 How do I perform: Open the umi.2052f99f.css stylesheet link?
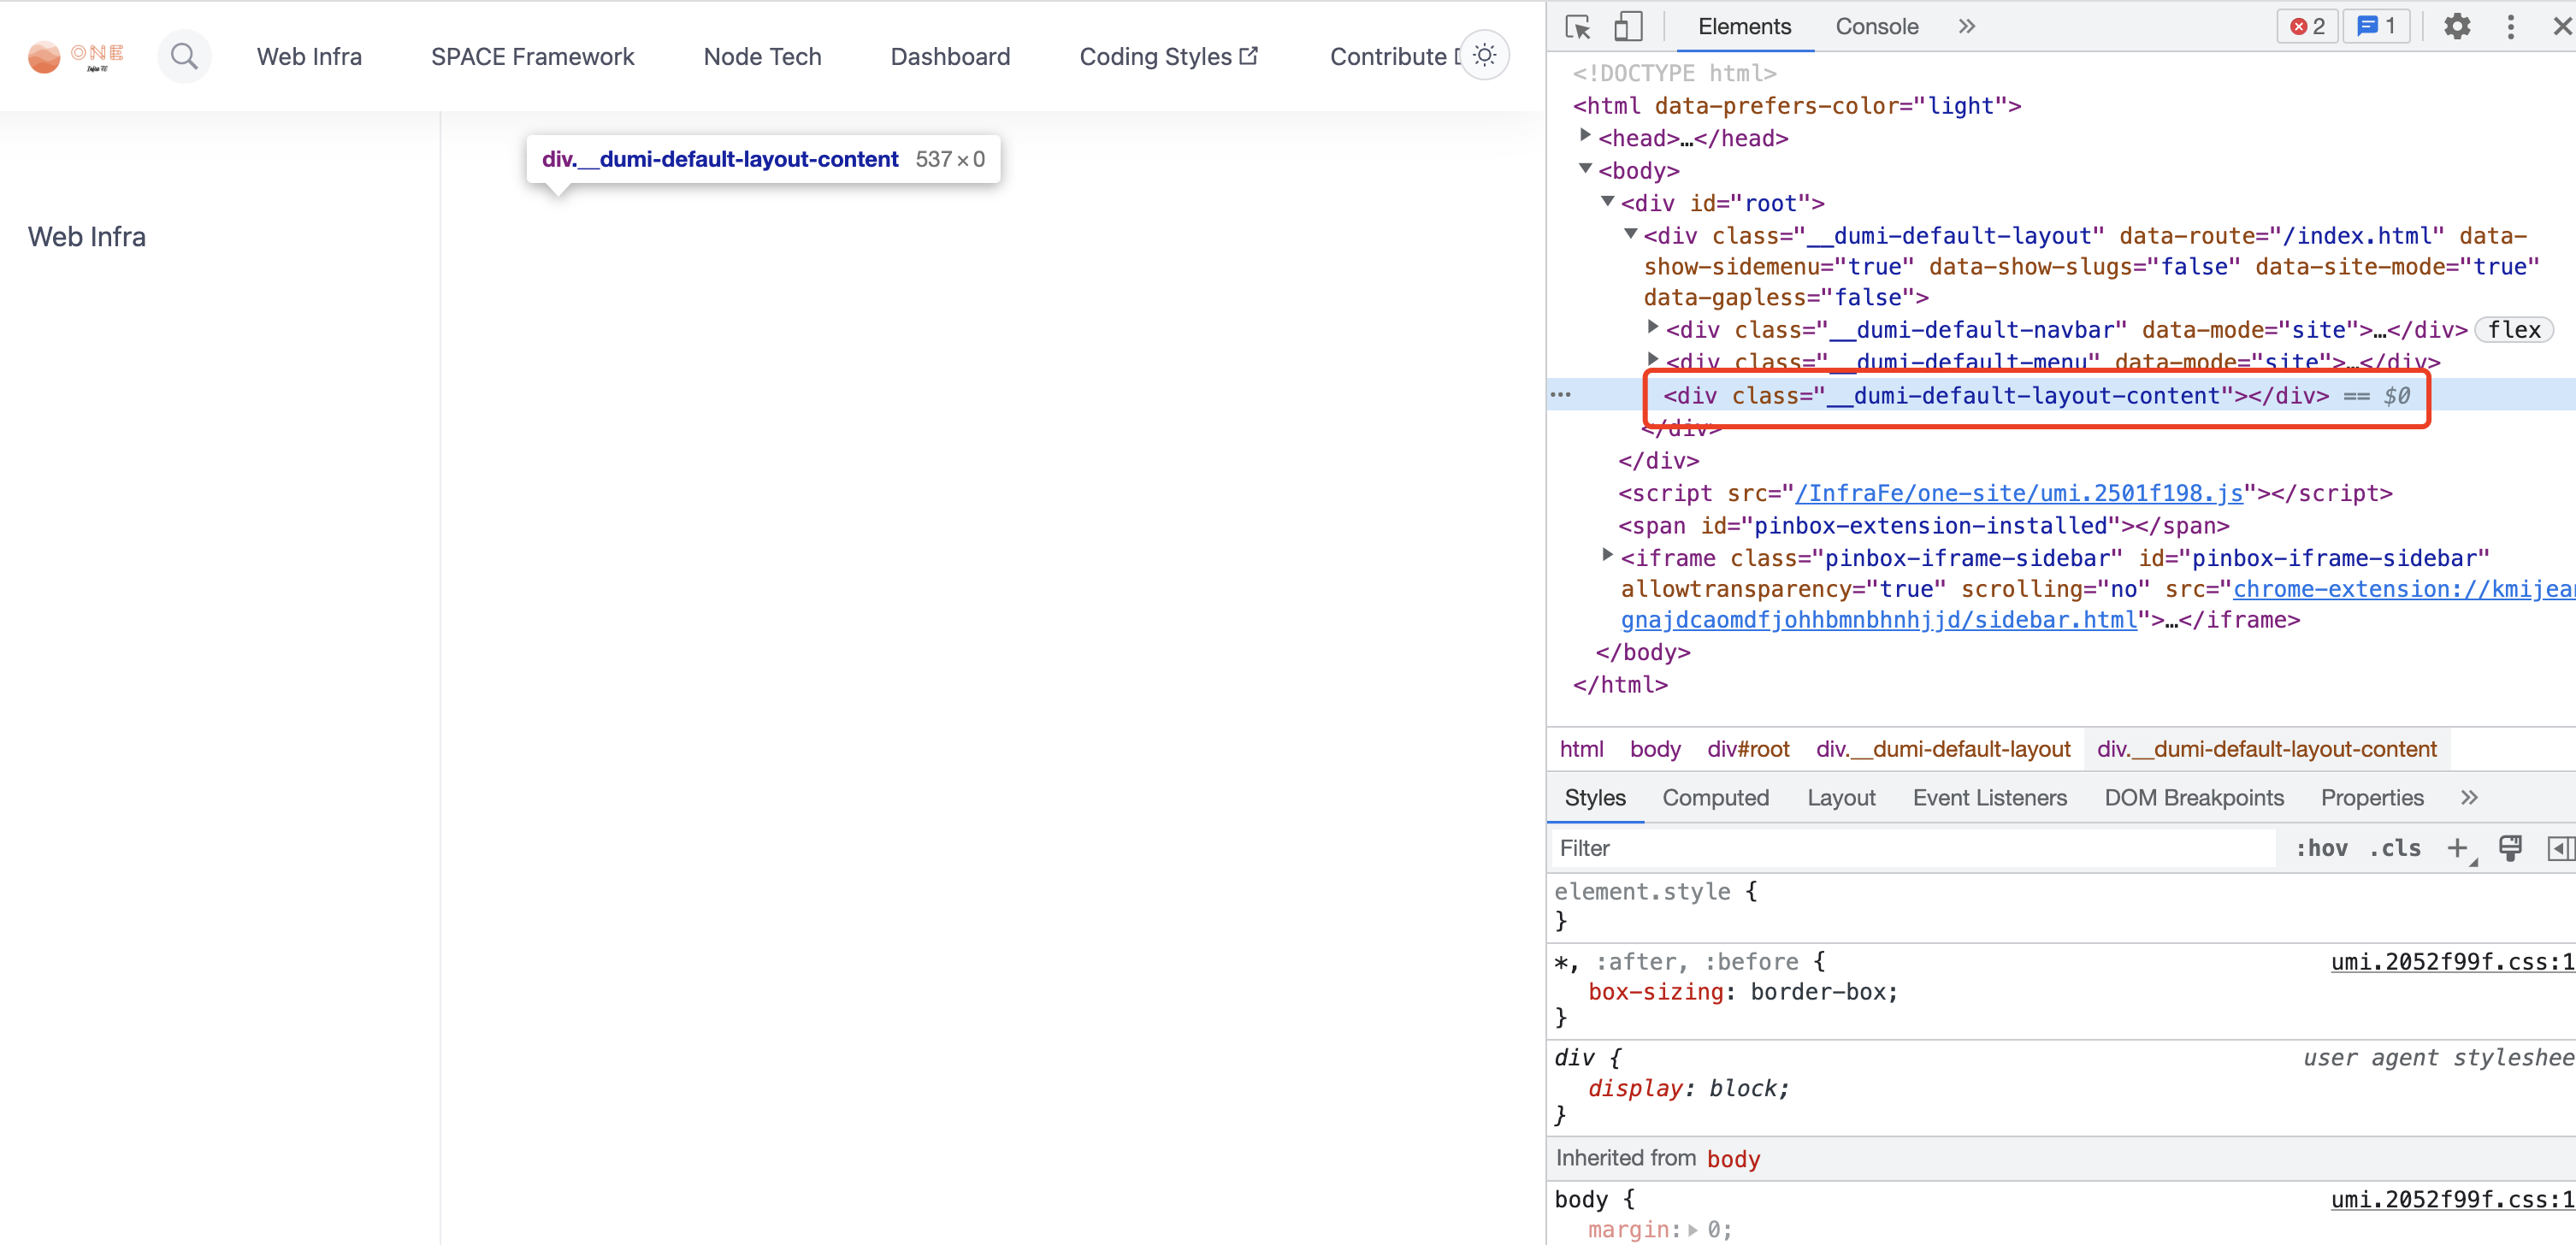coord(2448,961)
